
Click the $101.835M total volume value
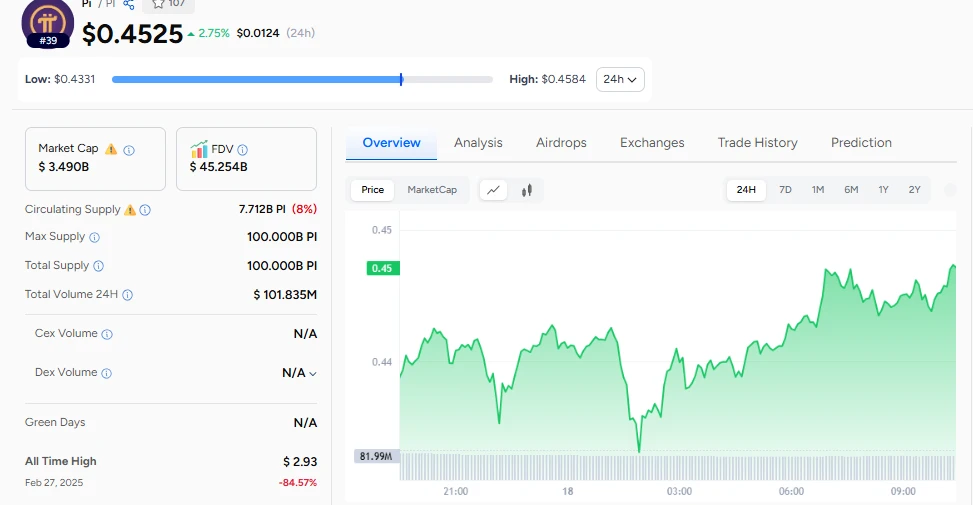click(x=285, y=295)
